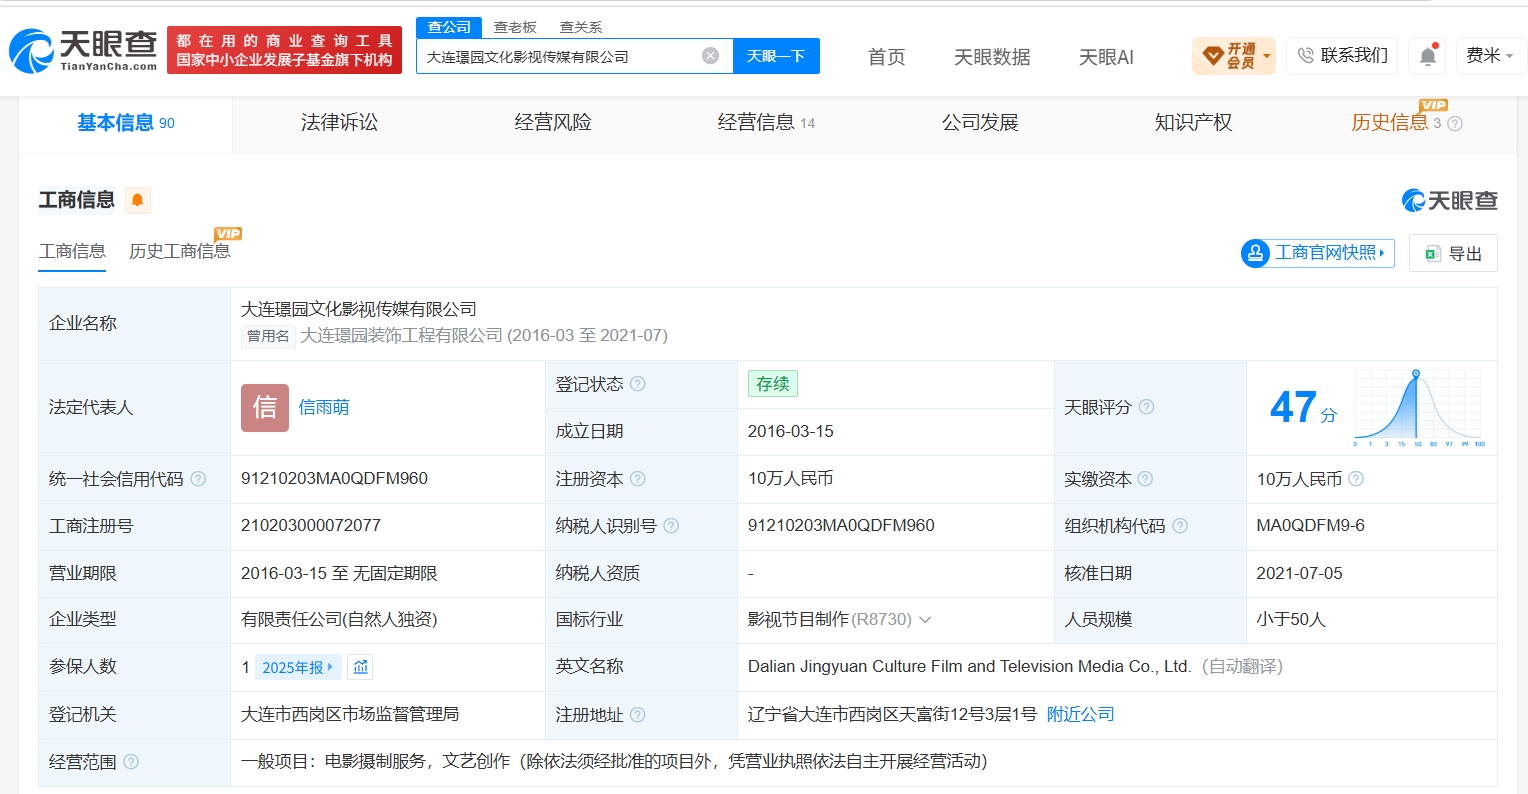
Task: Switch search mode to 查公司
Action: (449, 27)
